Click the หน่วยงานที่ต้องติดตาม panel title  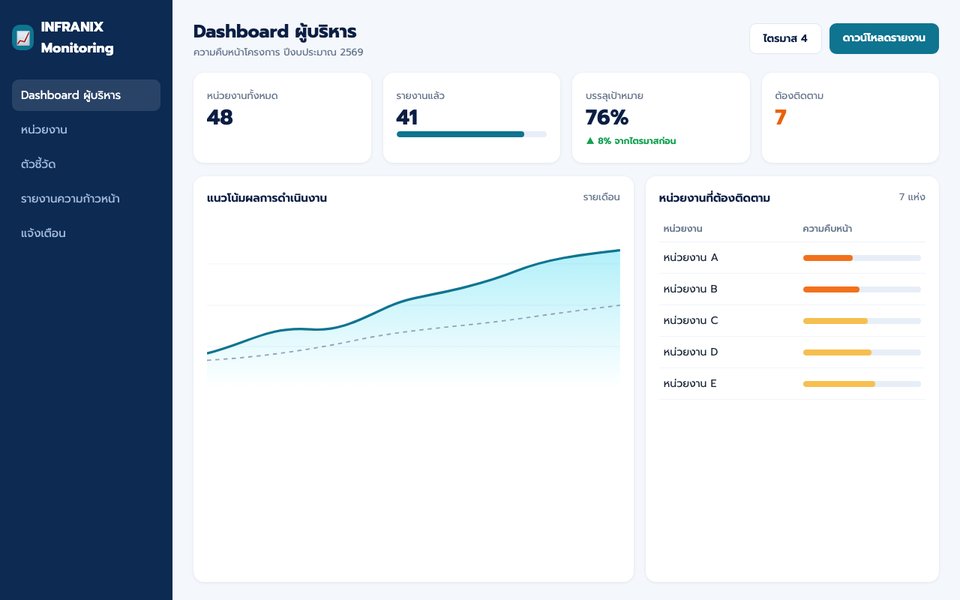point(714,198)
